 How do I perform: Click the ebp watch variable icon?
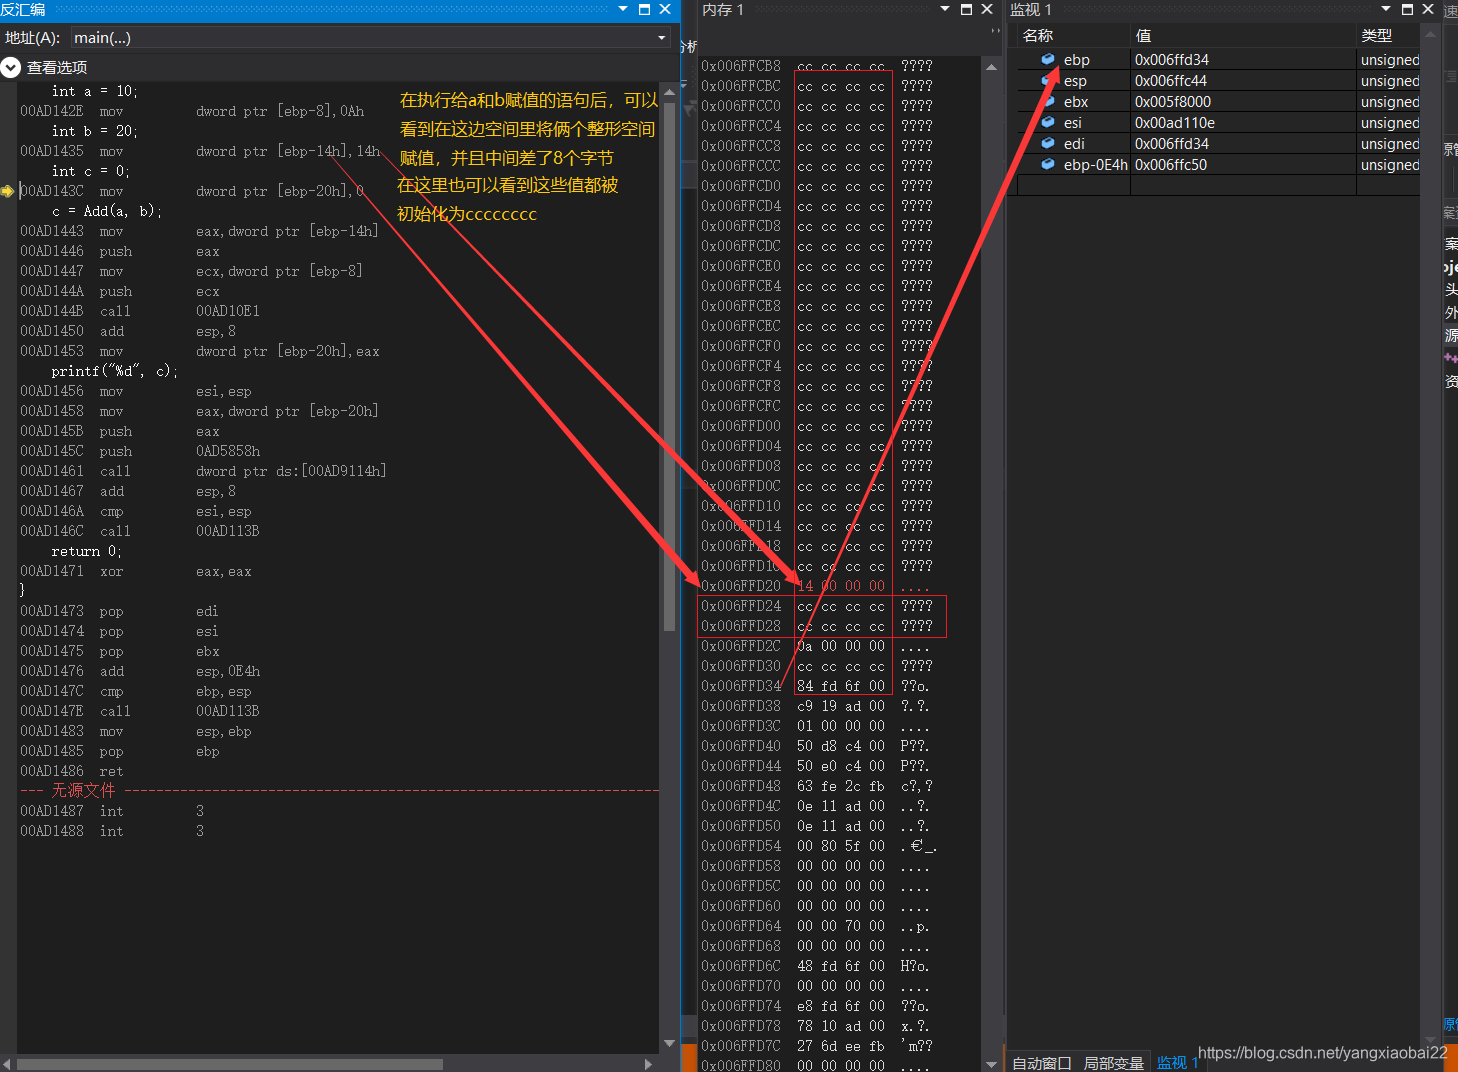click(x=1048, y=59)
